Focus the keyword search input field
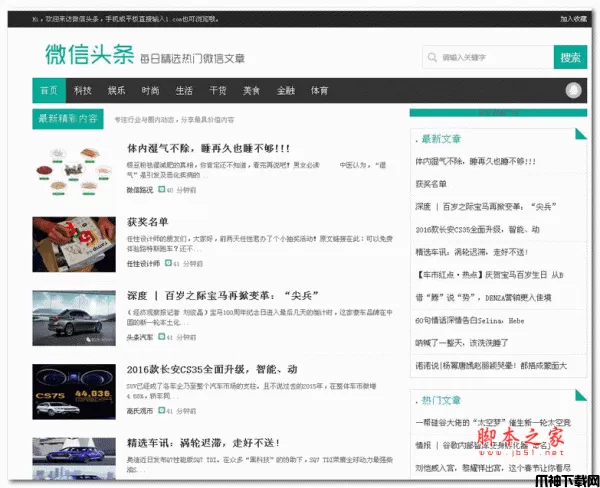This screenshot has height=488, width=600. [492, 58]
